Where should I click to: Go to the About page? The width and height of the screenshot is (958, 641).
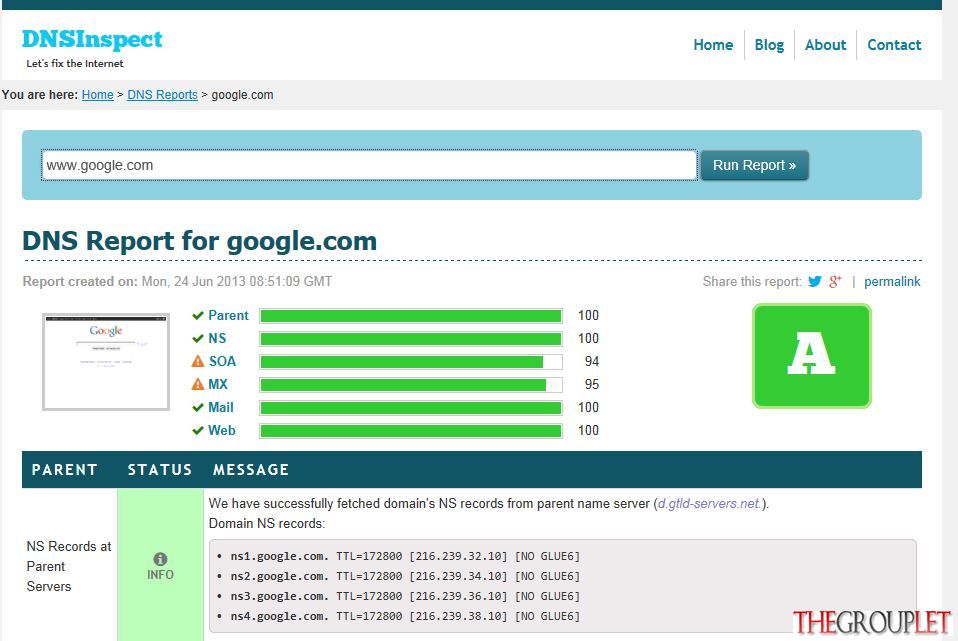[825, 45]
